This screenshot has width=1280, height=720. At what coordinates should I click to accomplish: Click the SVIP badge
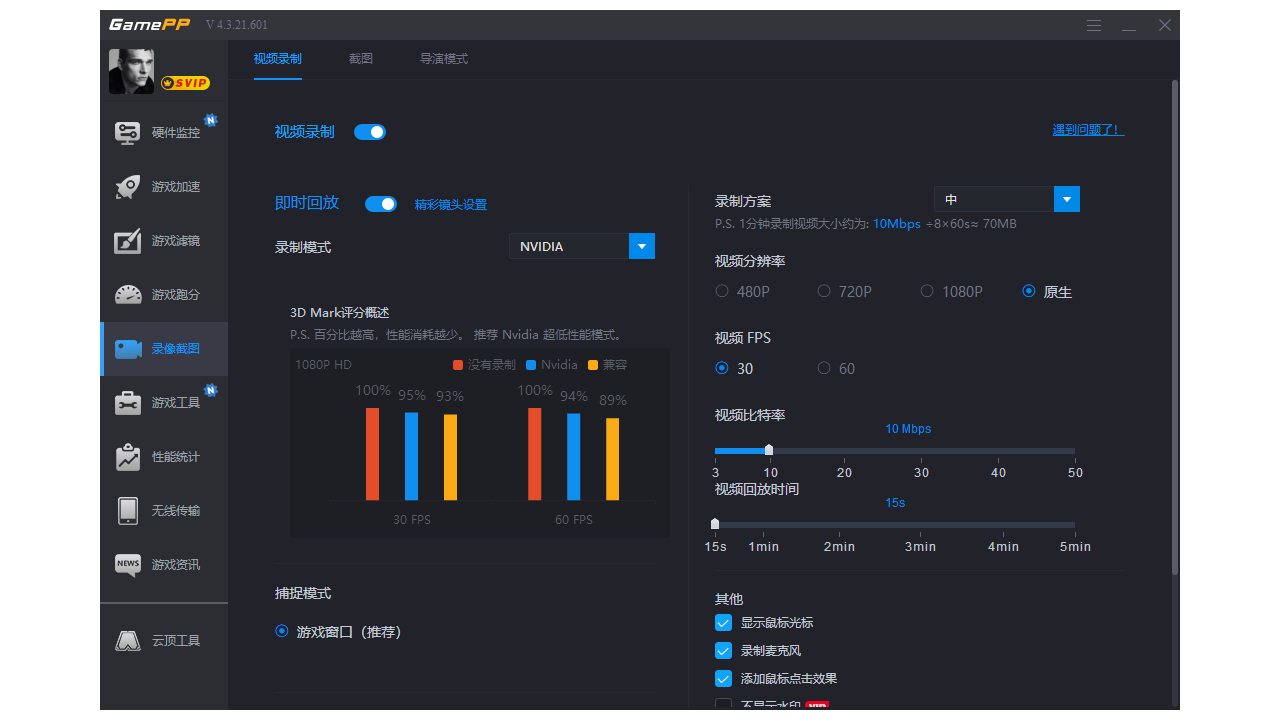tap(185, 83)
